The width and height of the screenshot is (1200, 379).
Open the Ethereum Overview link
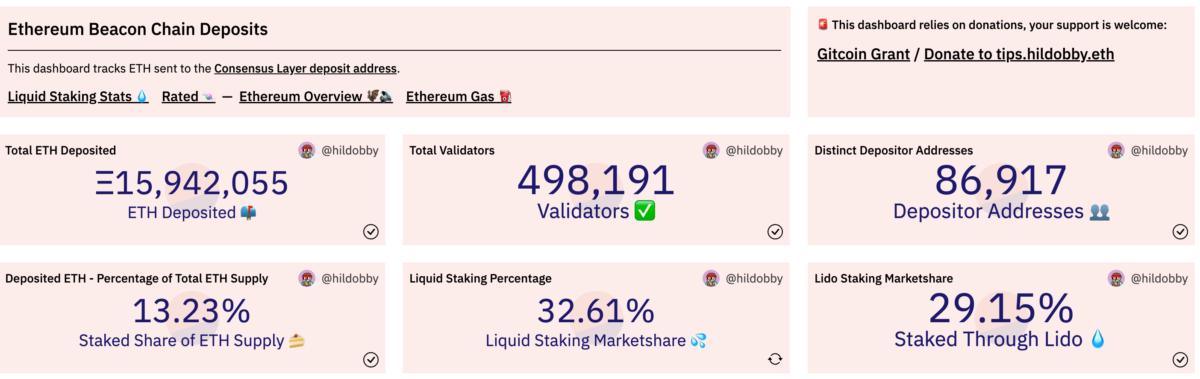point(315,97)
